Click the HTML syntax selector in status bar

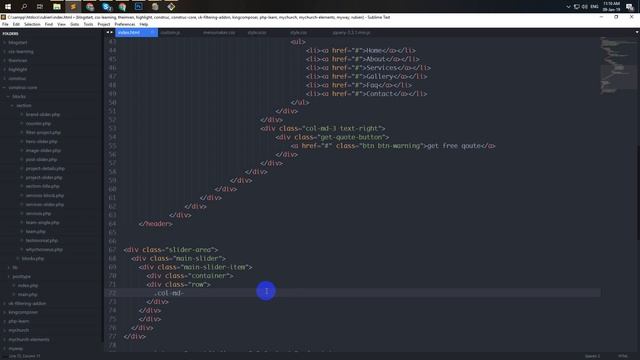(x=622, y=356)
